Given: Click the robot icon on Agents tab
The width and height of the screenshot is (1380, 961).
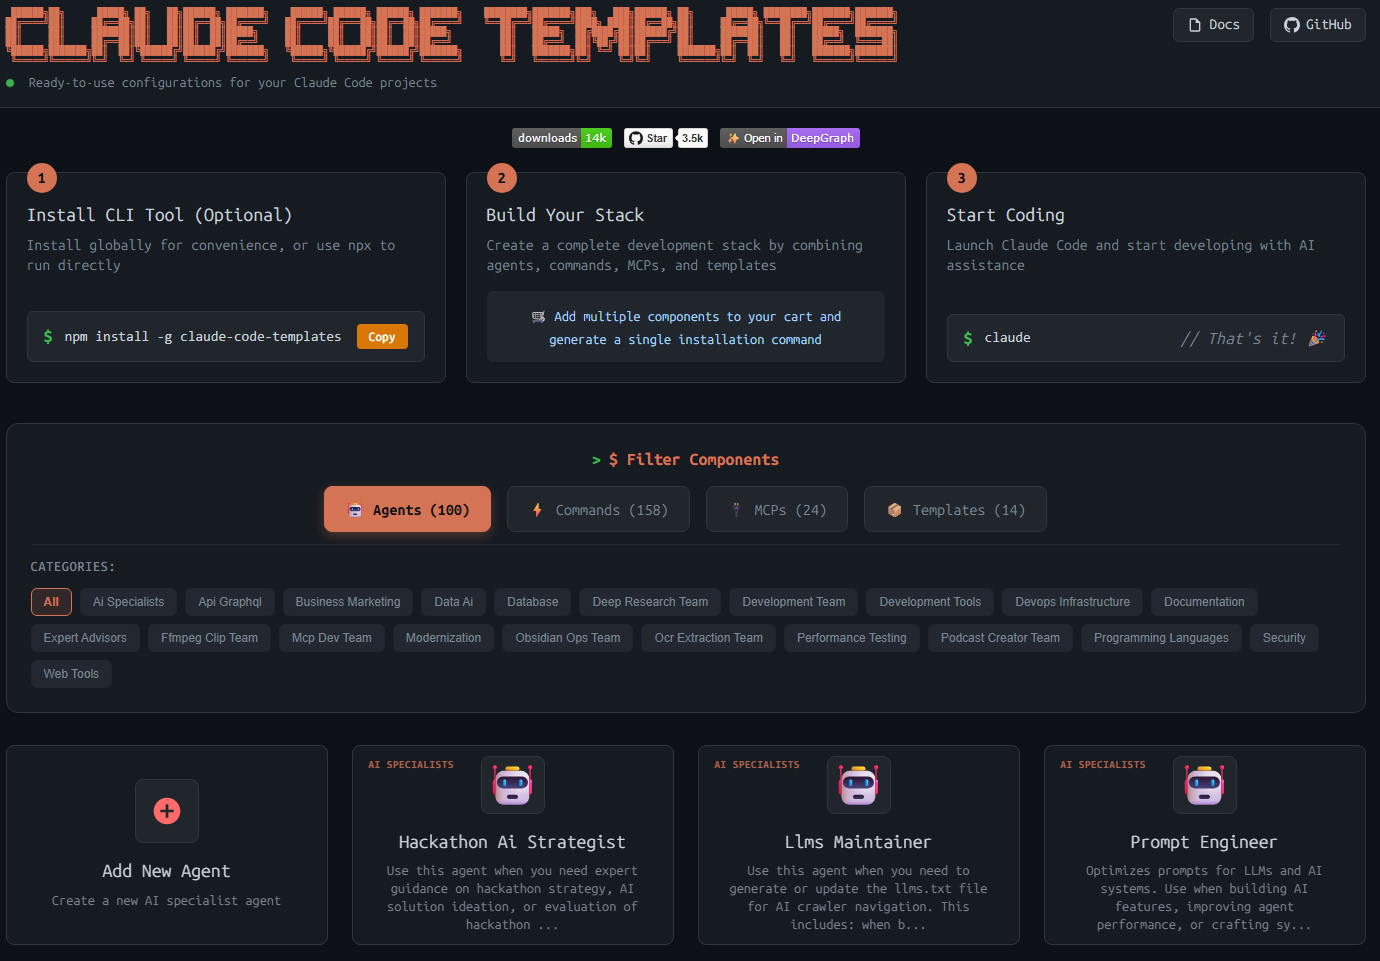Looking at the screenshot, I should 355,510.
